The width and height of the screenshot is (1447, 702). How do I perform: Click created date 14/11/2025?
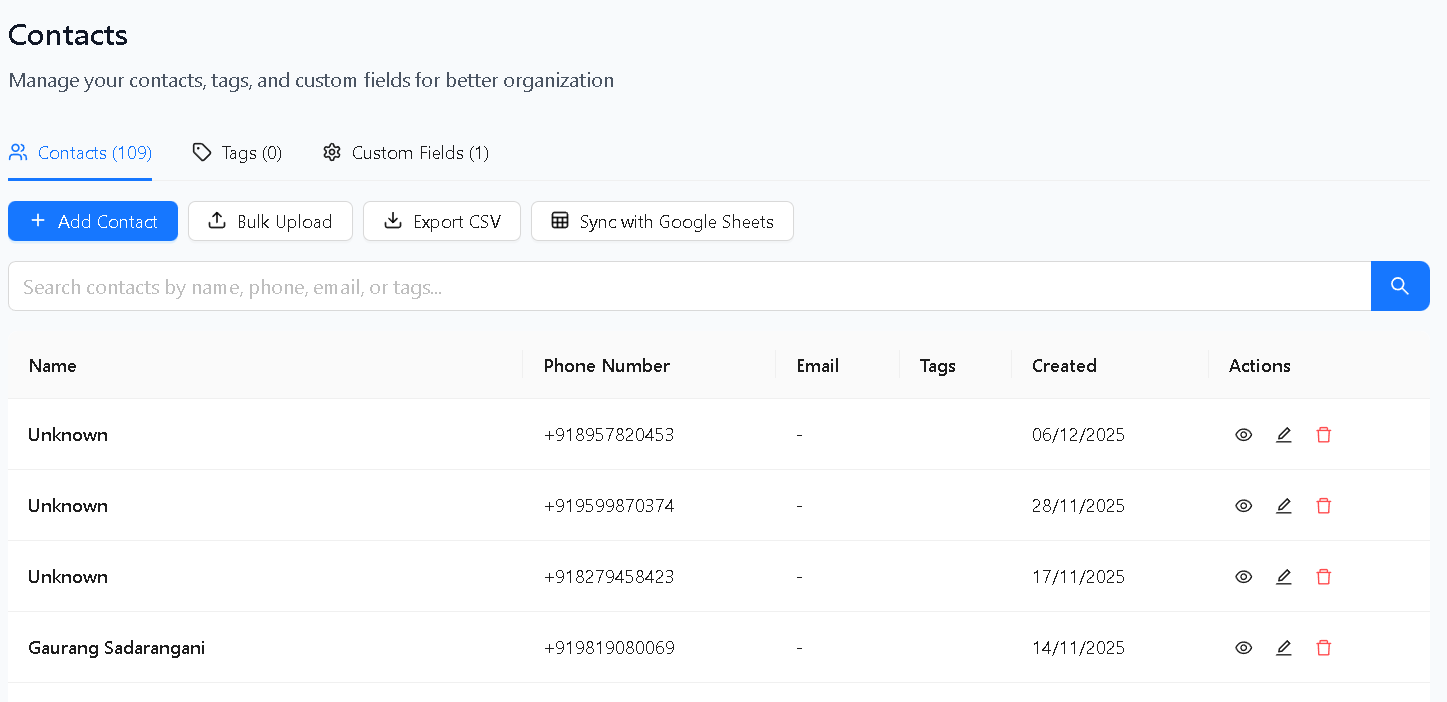pos(1078,648)
